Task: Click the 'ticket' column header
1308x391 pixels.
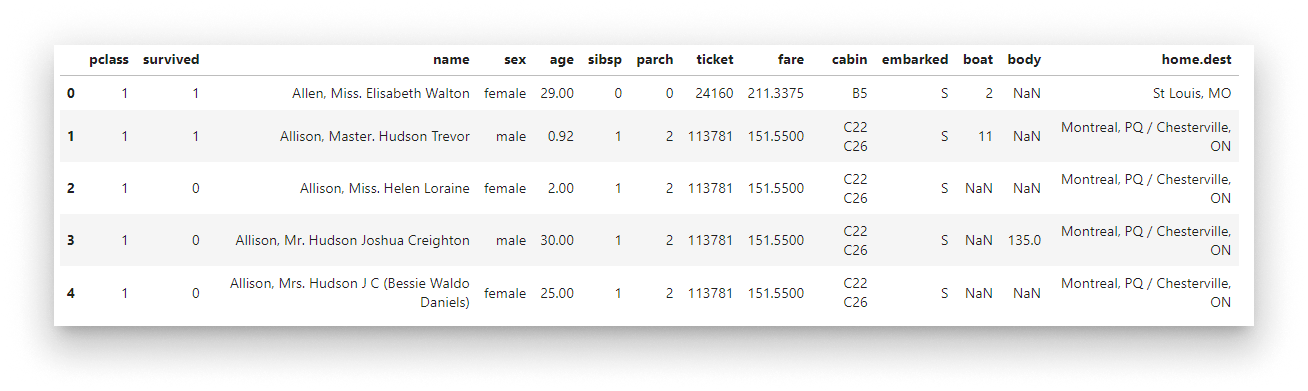Action: click(715, 60)
